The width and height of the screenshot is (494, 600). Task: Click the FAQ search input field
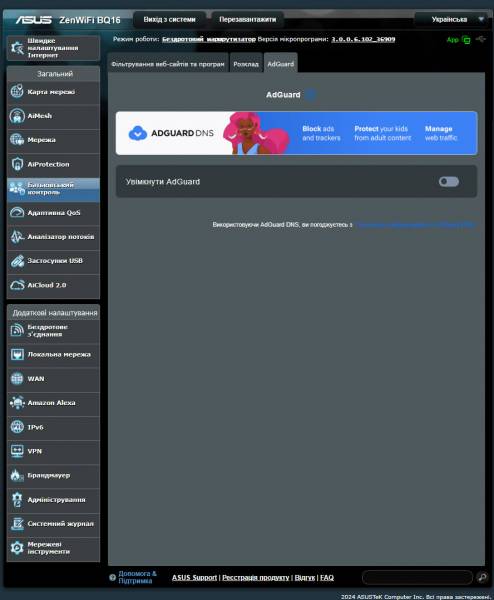pos(417,577)
